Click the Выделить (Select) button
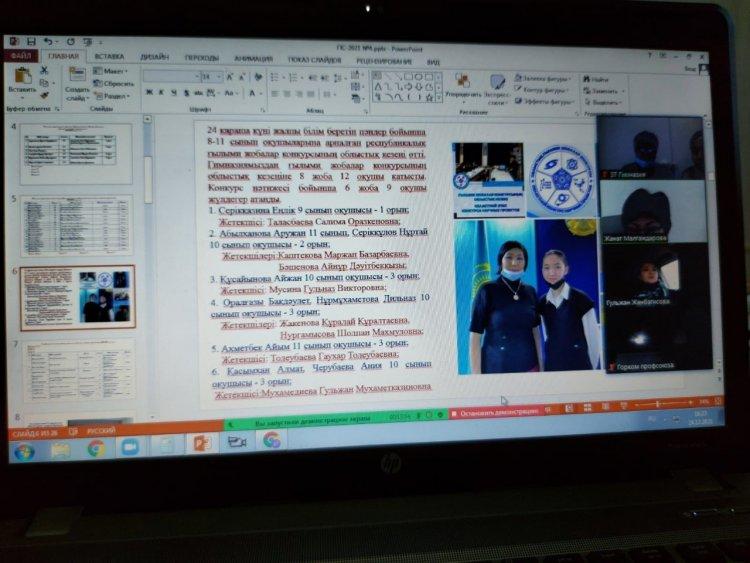The height and width of the screenshot is (563, 750). [x=603, y=102]
